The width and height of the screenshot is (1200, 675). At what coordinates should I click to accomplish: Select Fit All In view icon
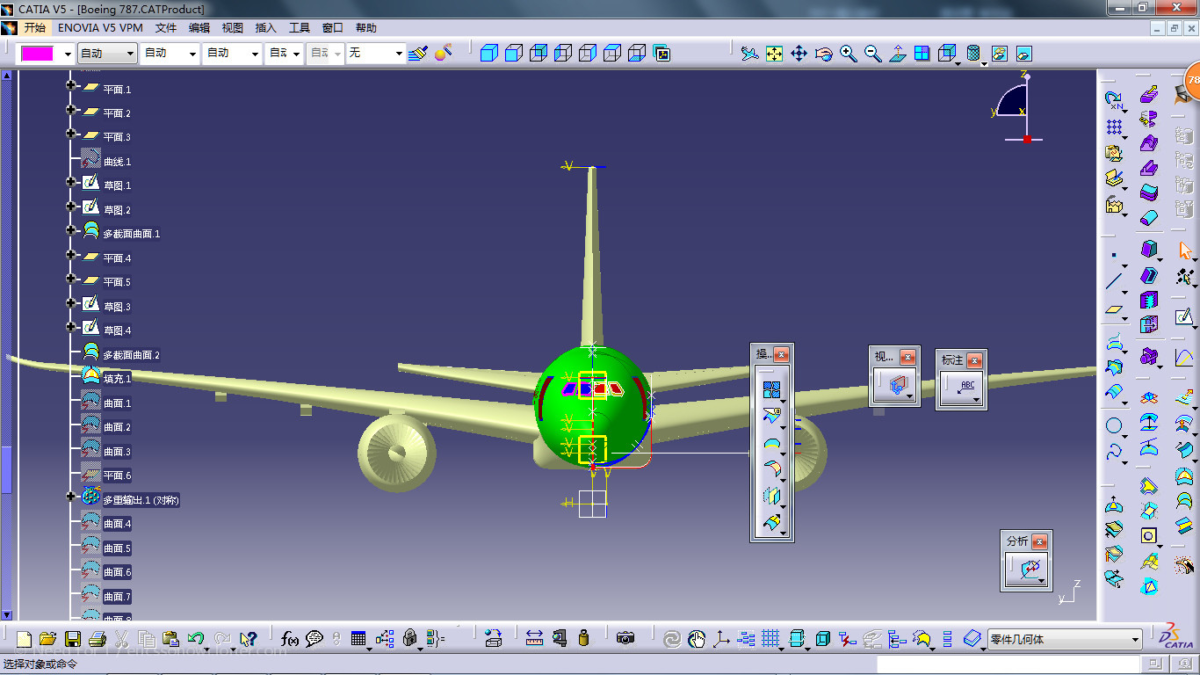[x=774, y=54]
